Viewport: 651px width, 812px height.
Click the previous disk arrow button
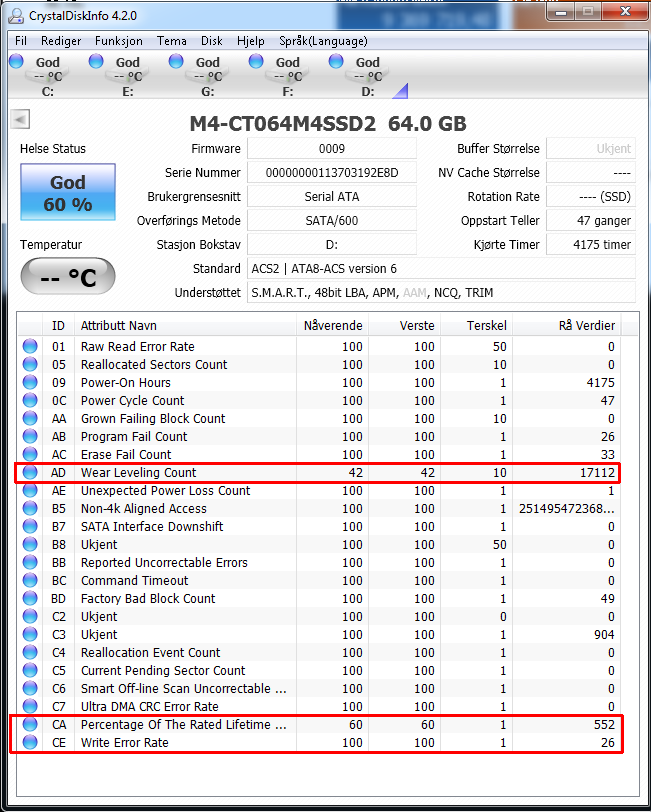pos(20,120)
